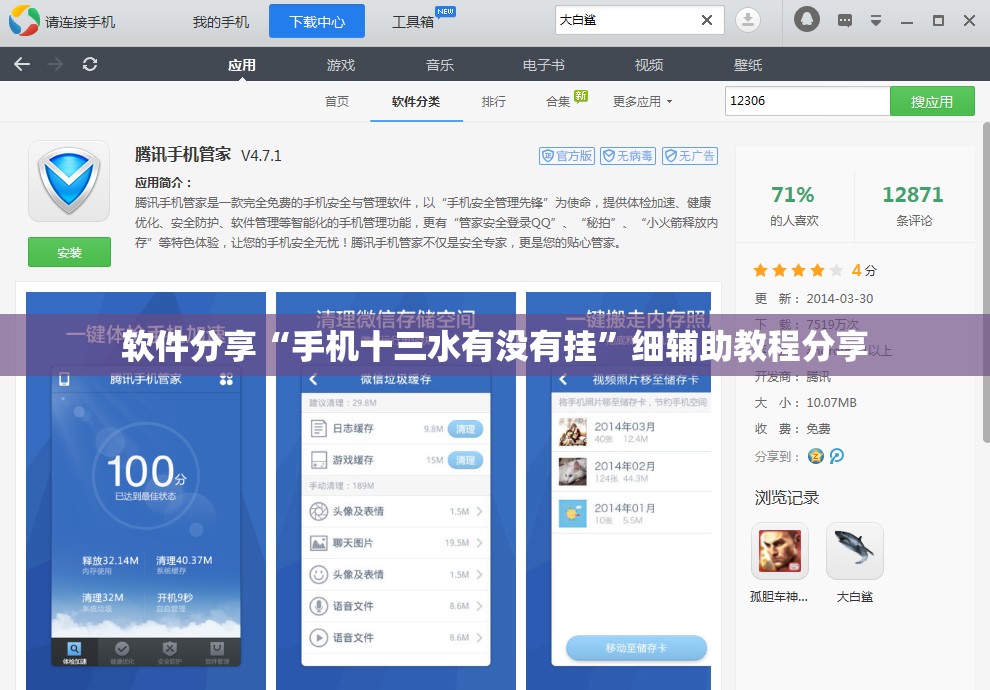
Task: Open user avatar account icon
Action: (806, 20)
